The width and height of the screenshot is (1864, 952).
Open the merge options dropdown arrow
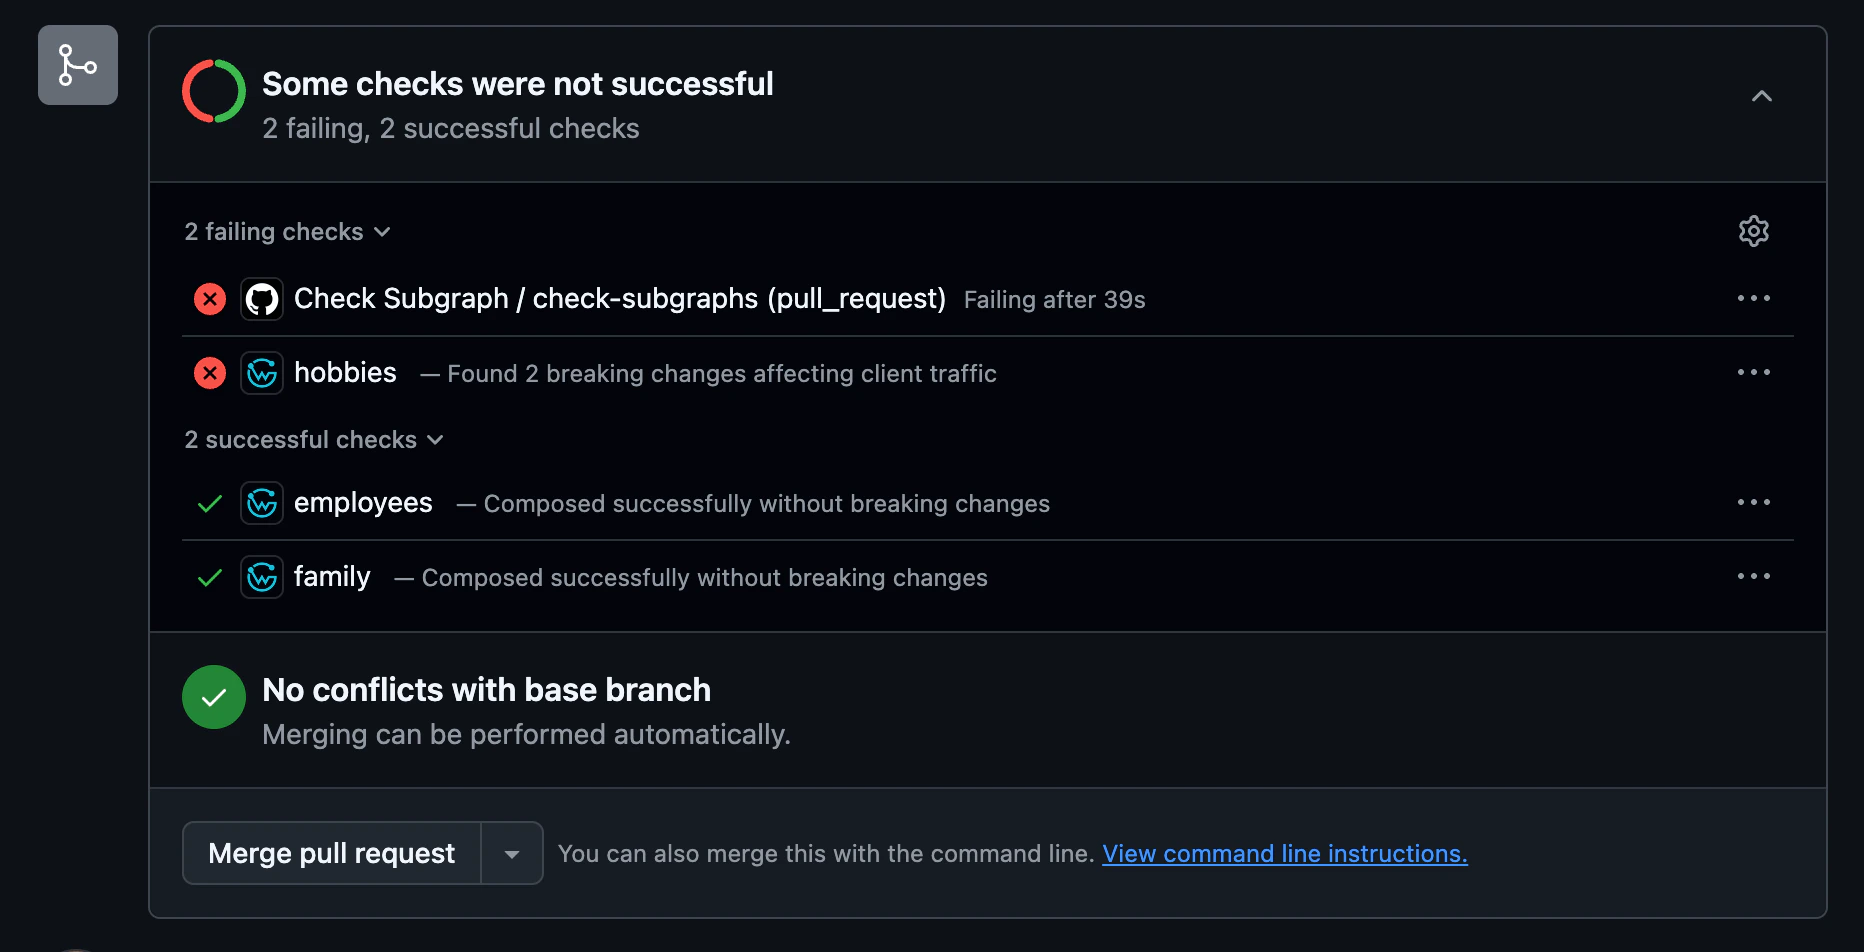pyautogui.click(x=512, y=852)
